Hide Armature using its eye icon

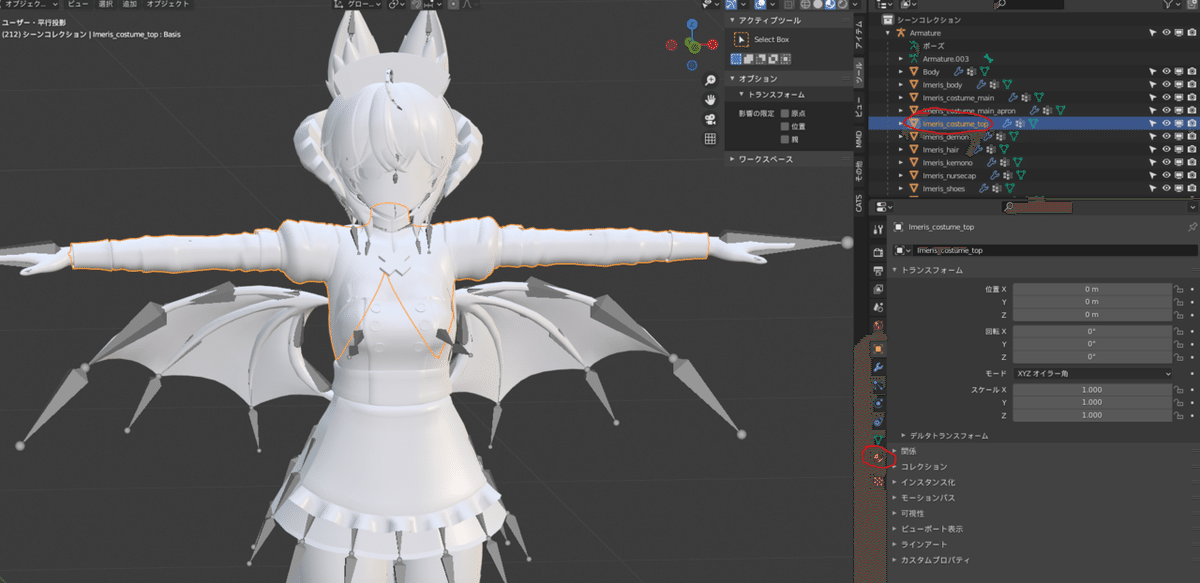click(x=1166, y=33)
